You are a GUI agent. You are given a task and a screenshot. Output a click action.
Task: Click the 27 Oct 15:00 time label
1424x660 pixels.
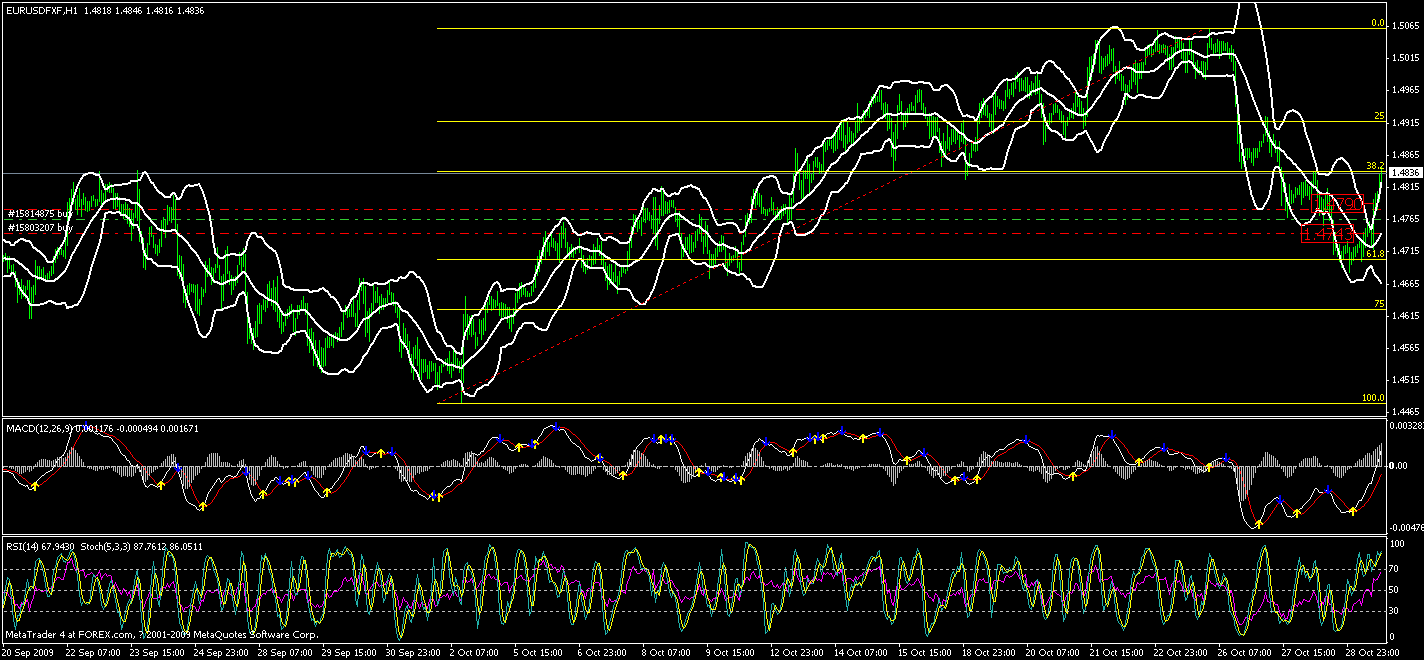pos(1310,652)
